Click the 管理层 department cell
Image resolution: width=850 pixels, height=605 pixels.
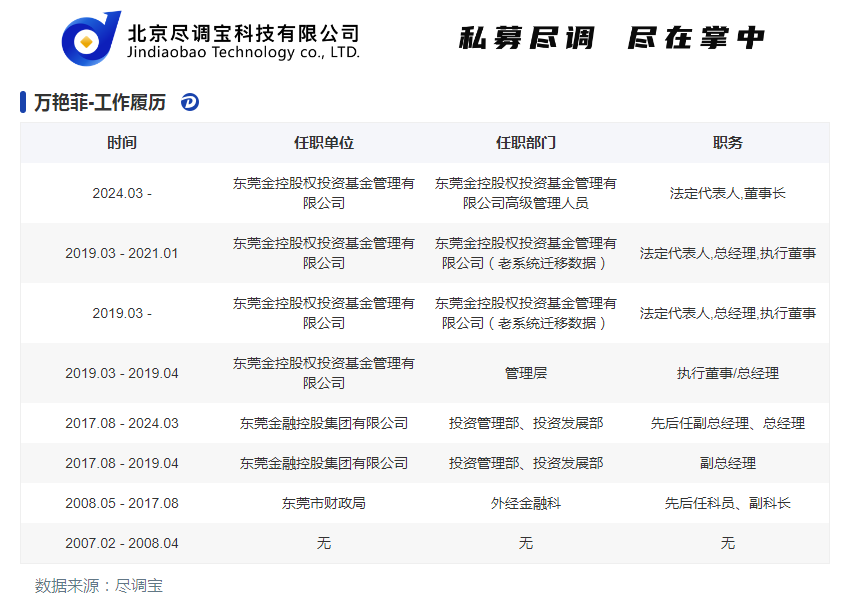coord(525,373)
